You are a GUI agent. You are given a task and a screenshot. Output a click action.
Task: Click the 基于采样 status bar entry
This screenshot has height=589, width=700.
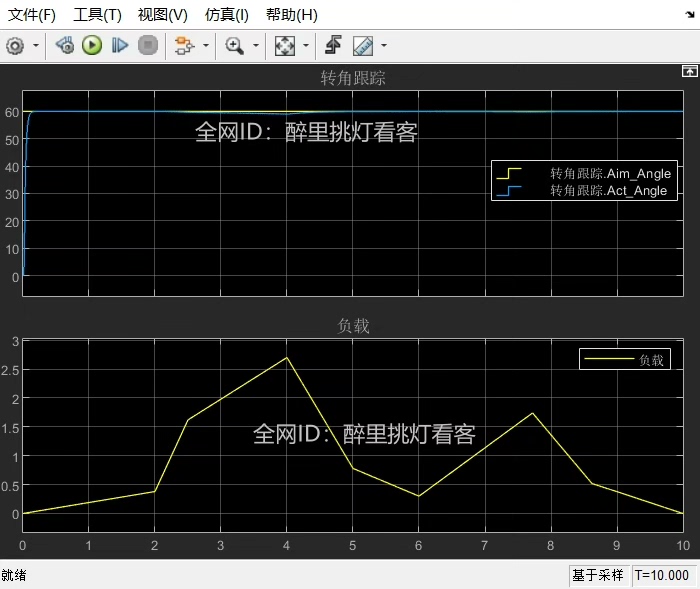tap(598, 575)
